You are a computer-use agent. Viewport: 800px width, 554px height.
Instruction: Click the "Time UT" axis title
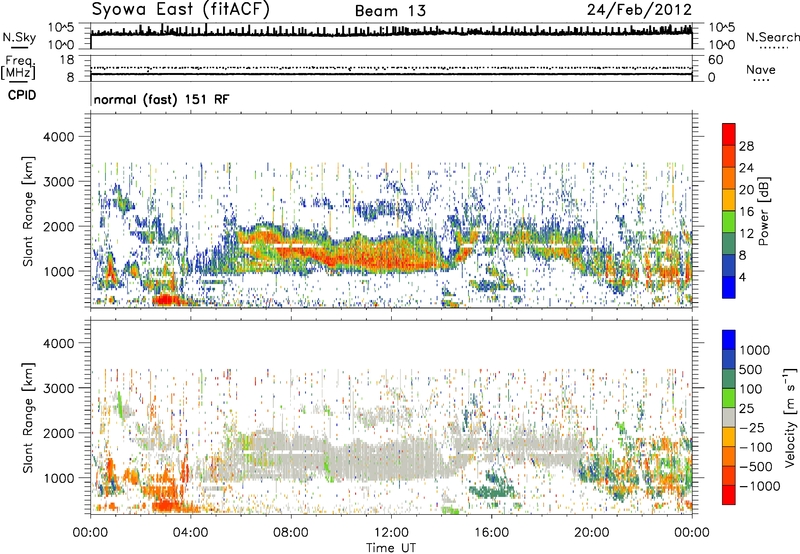click(x=391, y=548)
